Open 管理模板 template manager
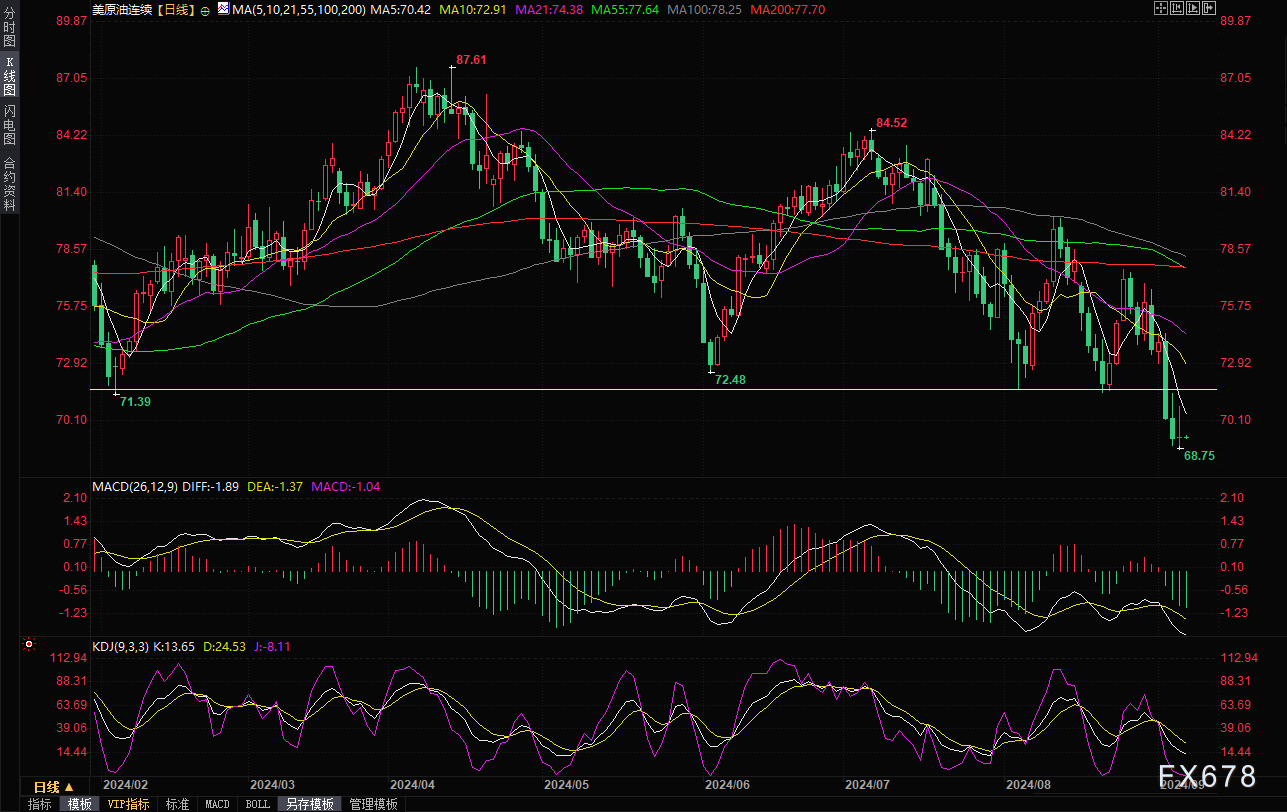 point(373,804)
